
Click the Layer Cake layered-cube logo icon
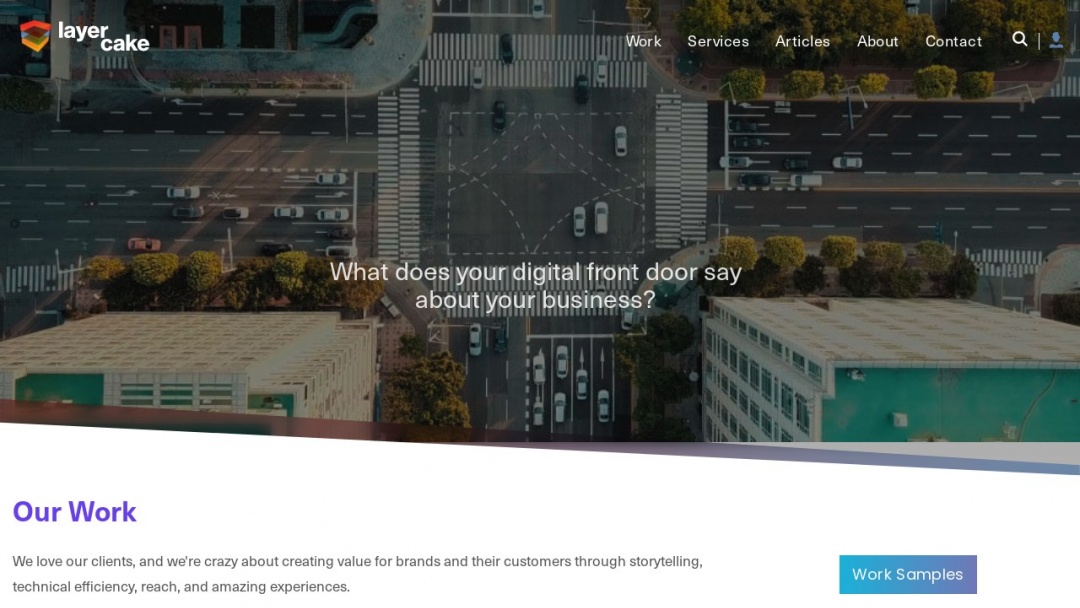pyautogui.click(x=33, y=37)
